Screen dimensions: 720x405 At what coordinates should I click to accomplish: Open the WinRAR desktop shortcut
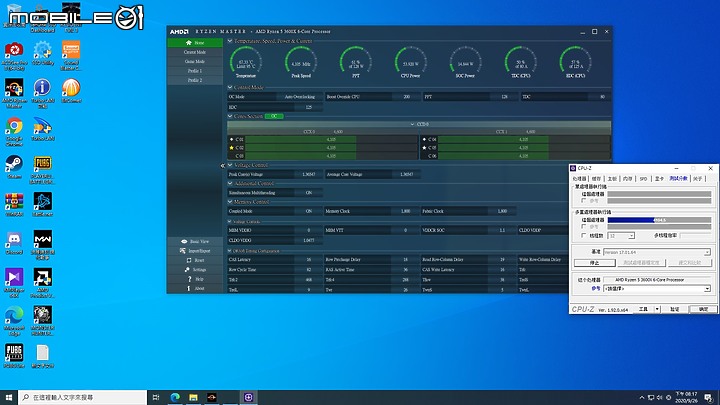click(14, 205)
